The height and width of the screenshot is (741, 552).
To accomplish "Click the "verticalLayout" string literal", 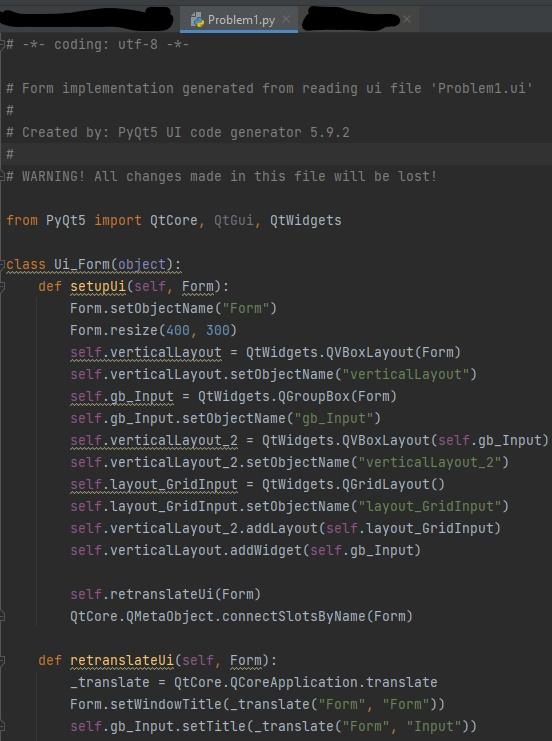I will (405, 374).
